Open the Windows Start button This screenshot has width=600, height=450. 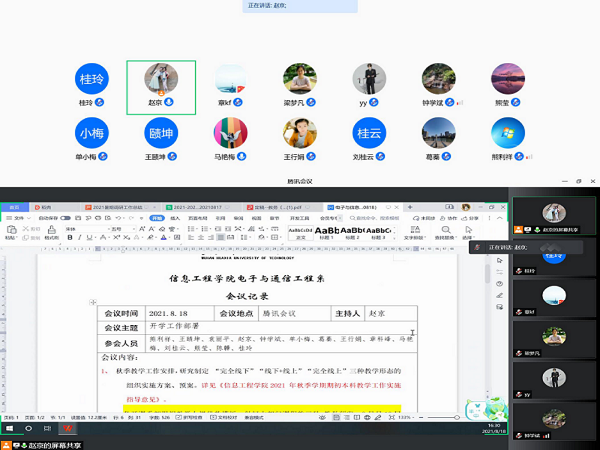[x=8, y=428]
